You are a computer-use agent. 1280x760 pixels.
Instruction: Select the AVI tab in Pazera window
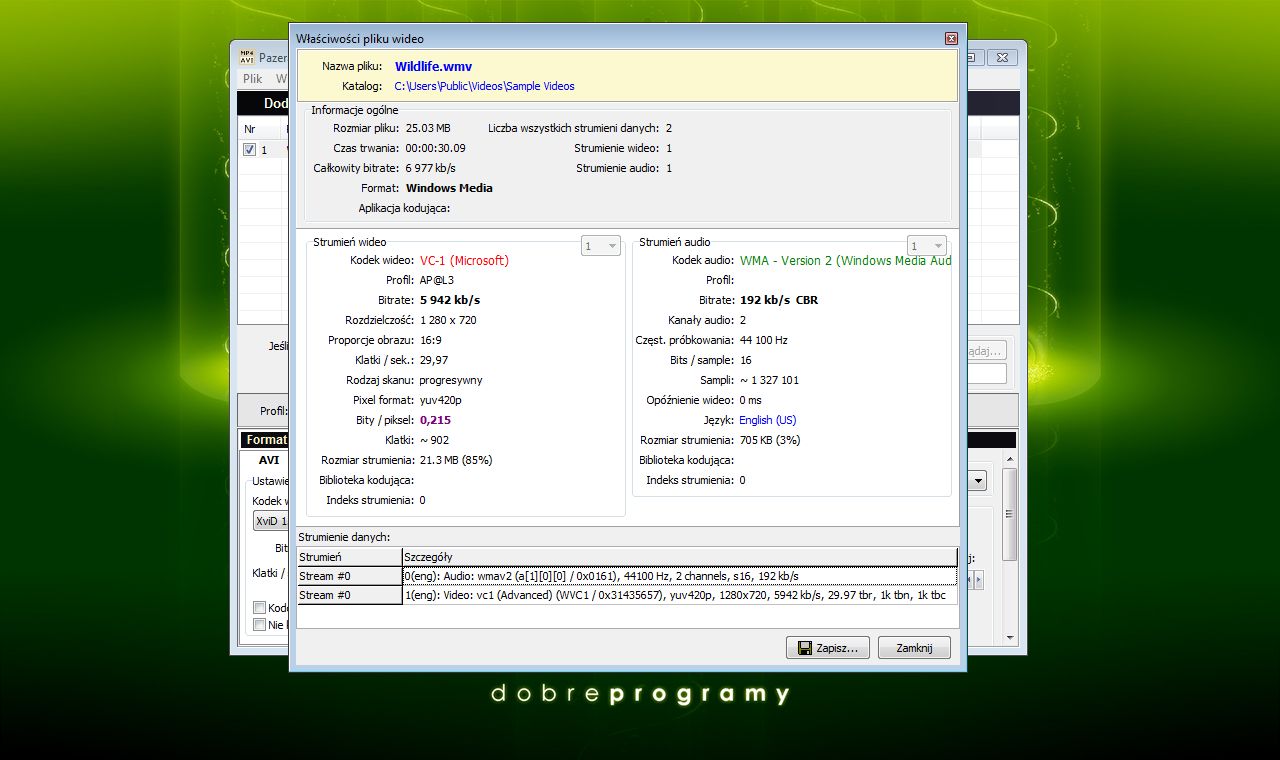(268, 460)
